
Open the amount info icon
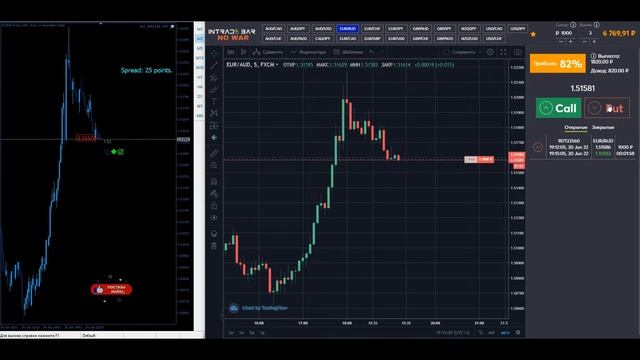click(x=573, y=25)
